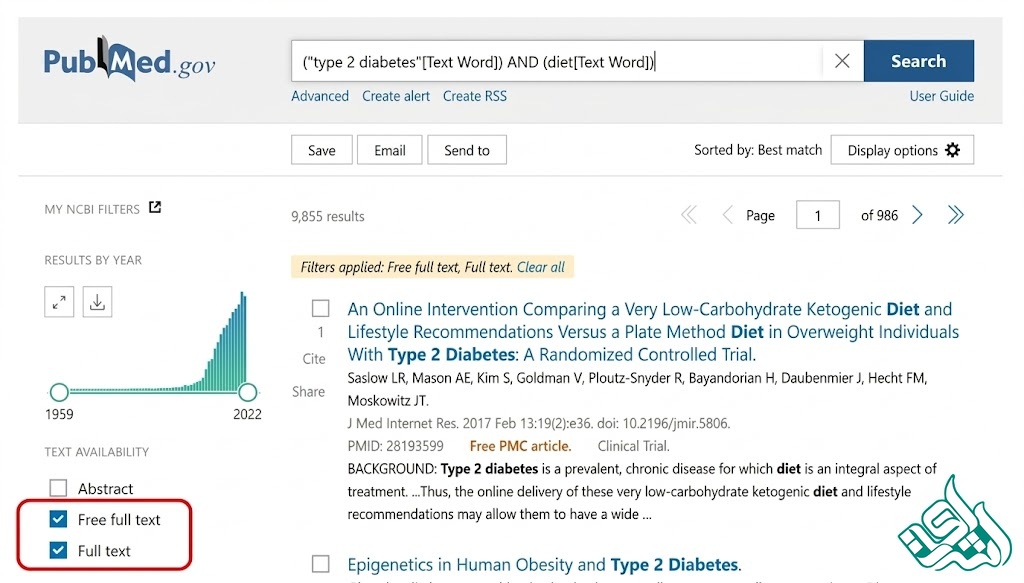Click the page number input field

tap(818, 215)
